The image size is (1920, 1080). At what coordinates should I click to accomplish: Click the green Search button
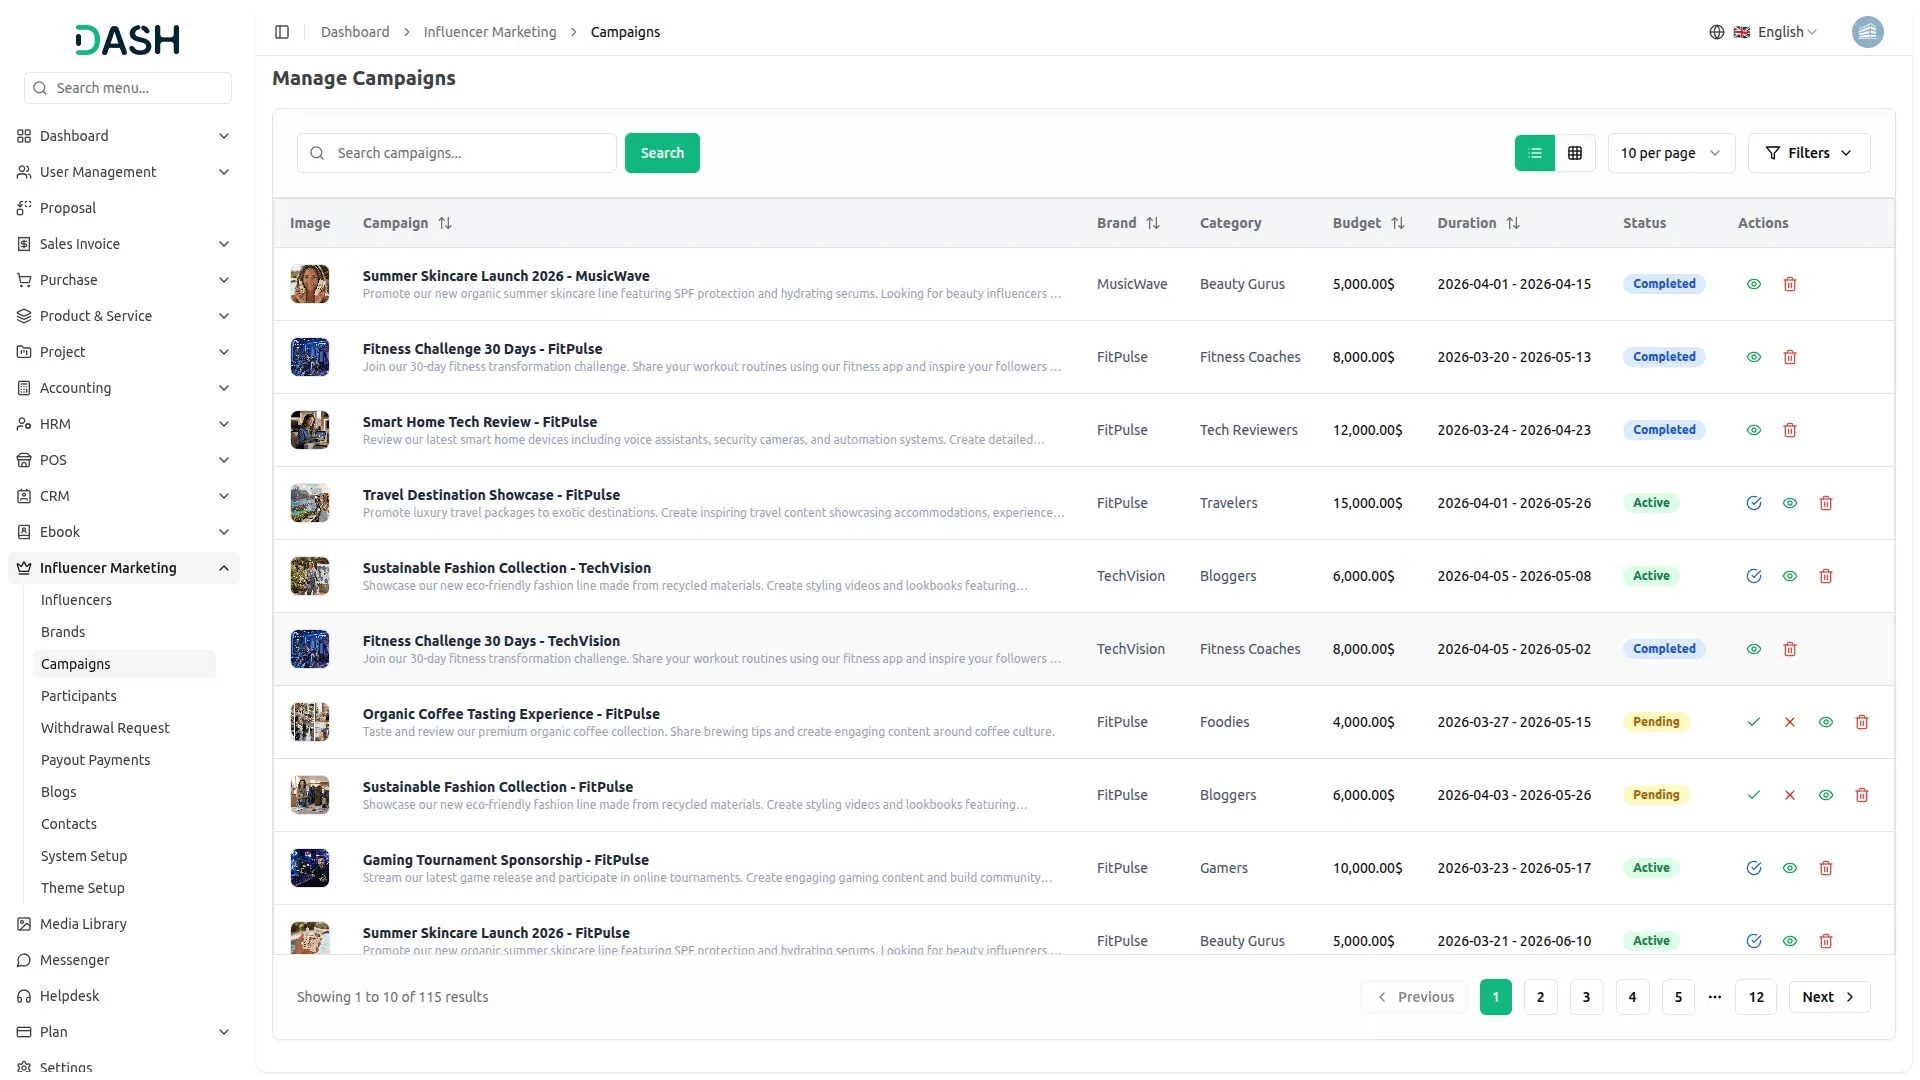click(x=662, y=153)
